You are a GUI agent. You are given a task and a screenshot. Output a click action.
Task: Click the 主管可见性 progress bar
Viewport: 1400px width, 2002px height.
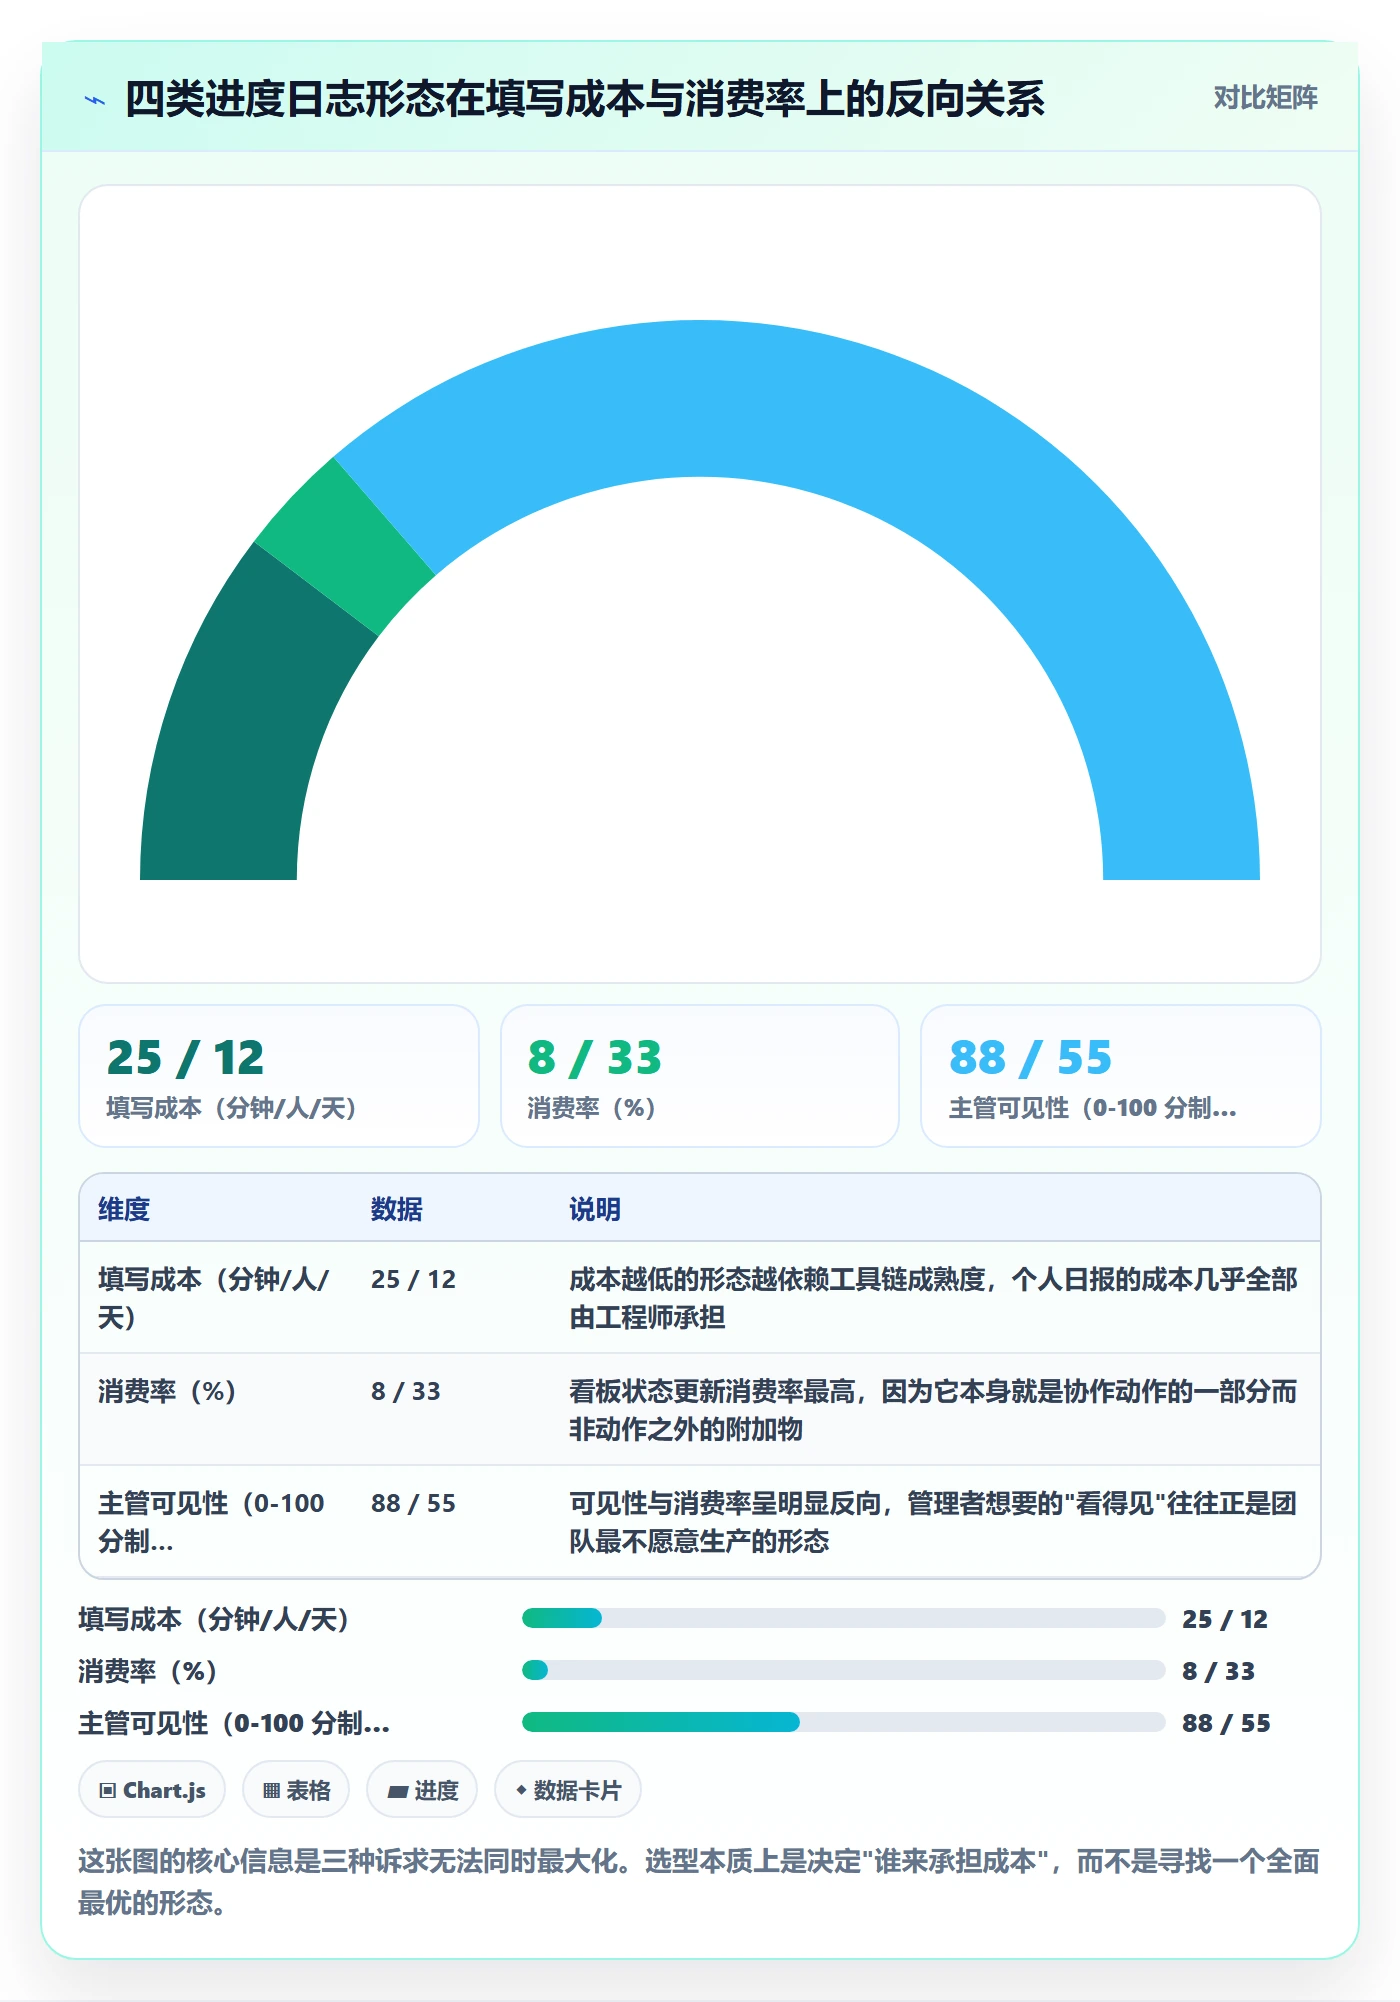843,1722
